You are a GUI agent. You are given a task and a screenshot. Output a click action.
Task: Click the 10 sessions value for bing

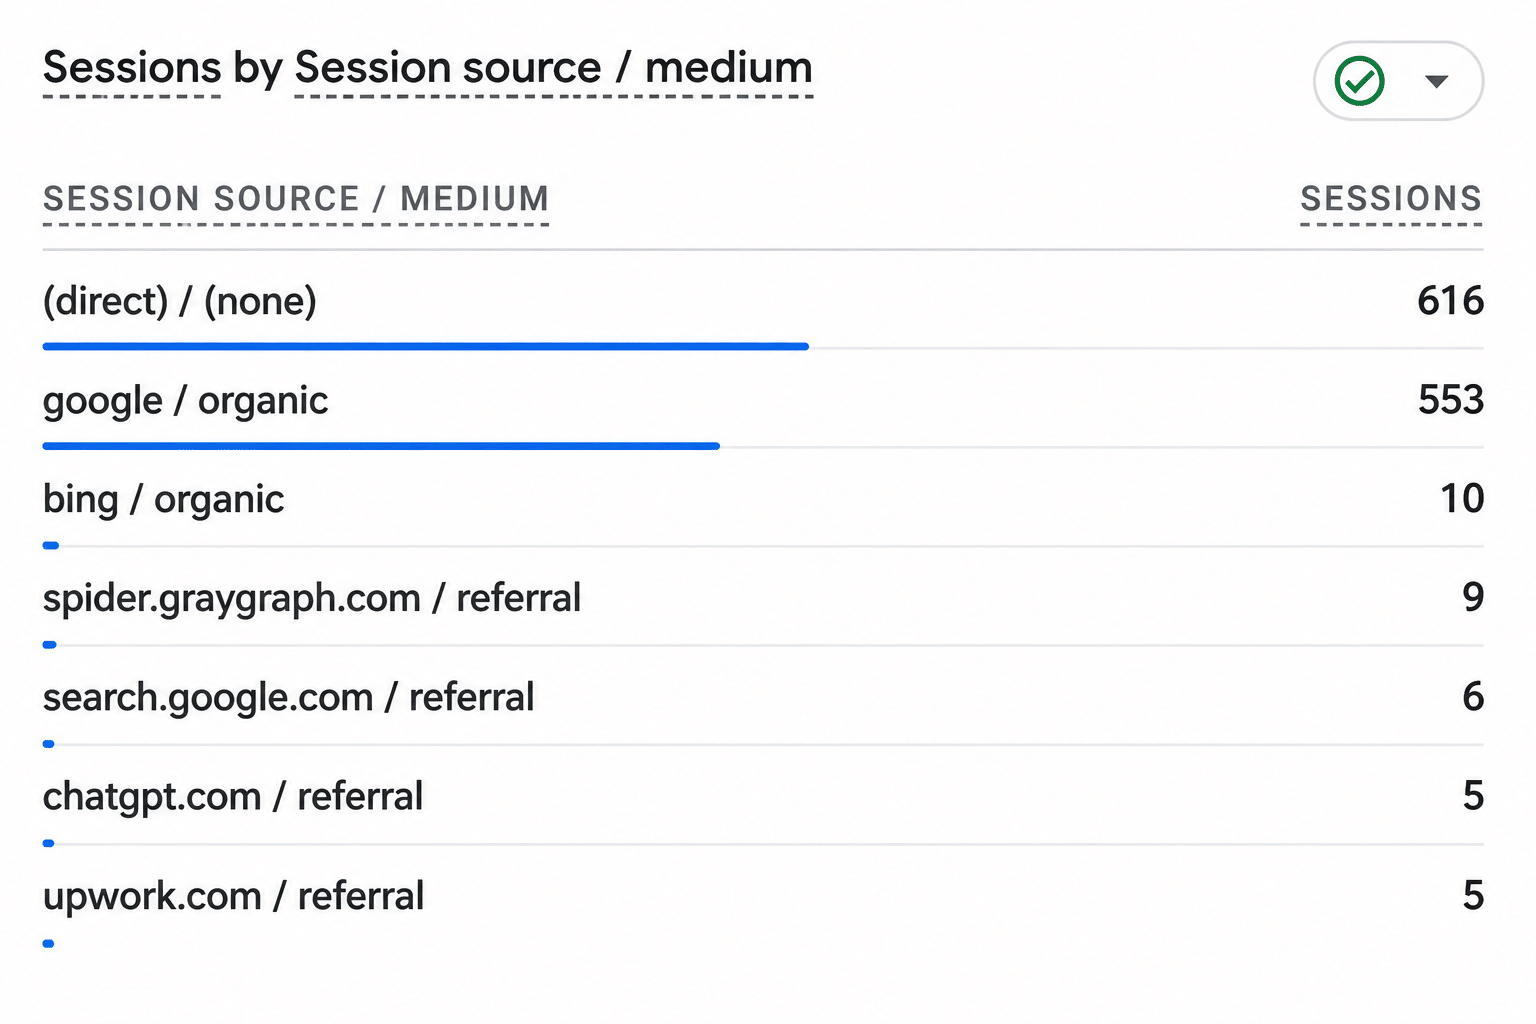click(x=1462, y=499)
